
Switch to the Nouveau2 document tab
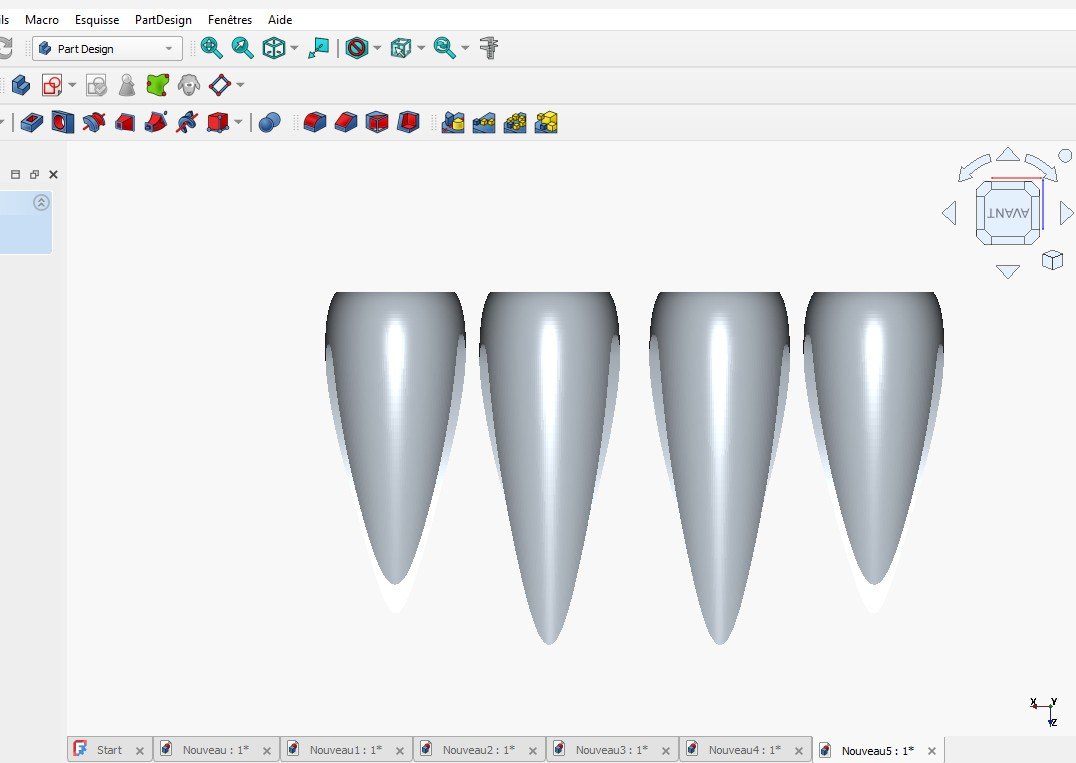tap(477, 750)
